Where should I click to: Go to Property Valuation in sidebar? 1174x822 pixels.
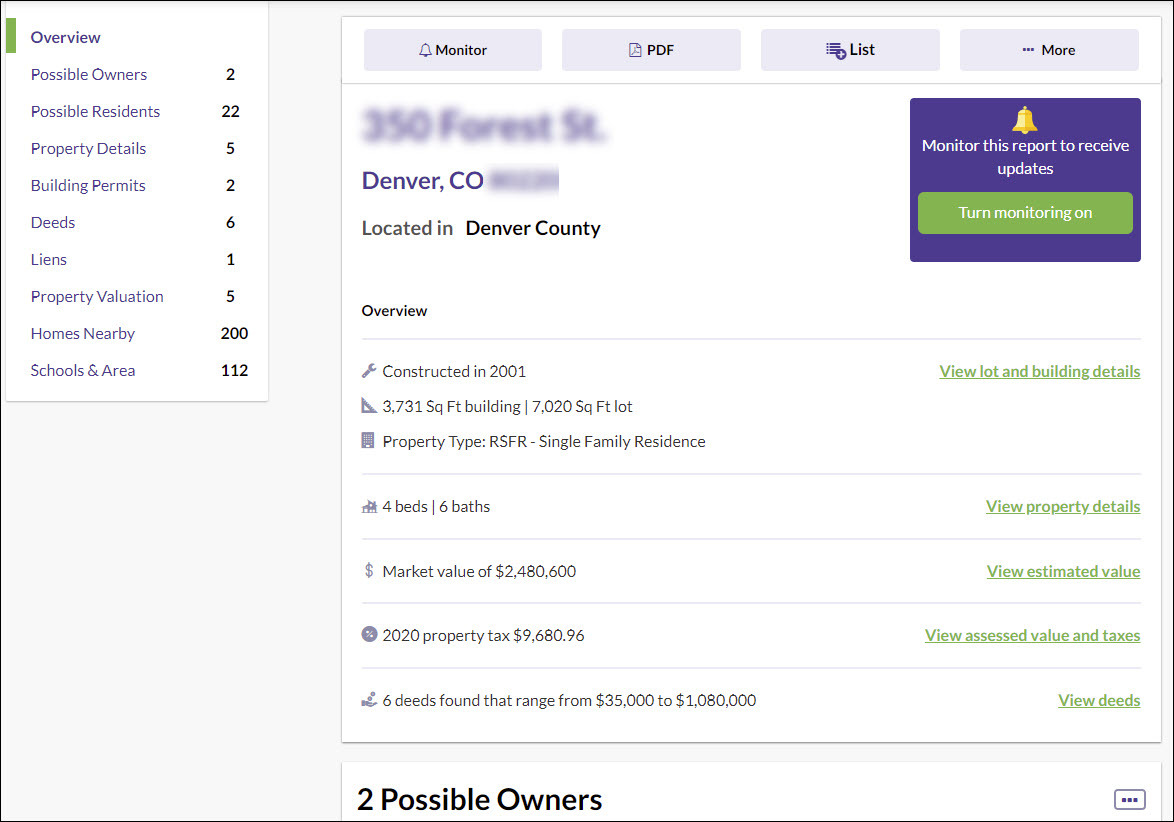97,296
